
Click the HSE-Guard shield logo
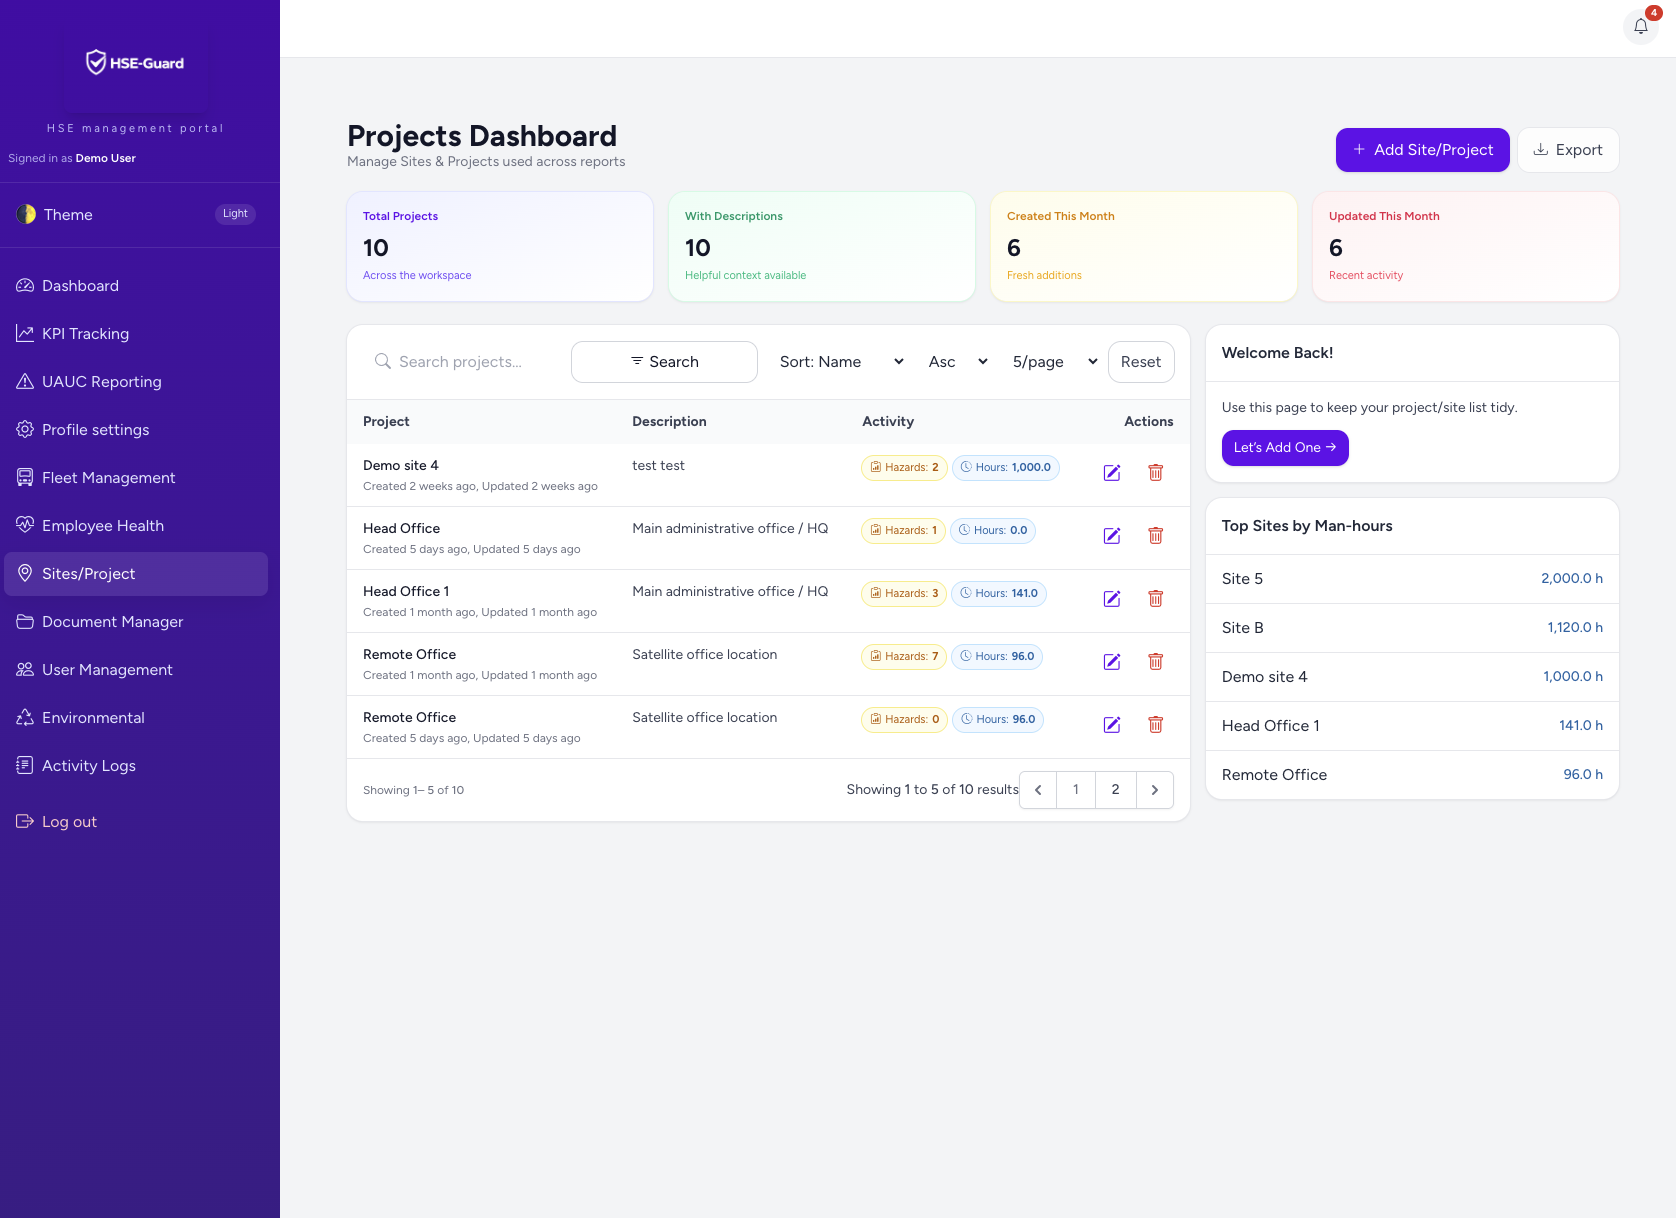point(96,63)
